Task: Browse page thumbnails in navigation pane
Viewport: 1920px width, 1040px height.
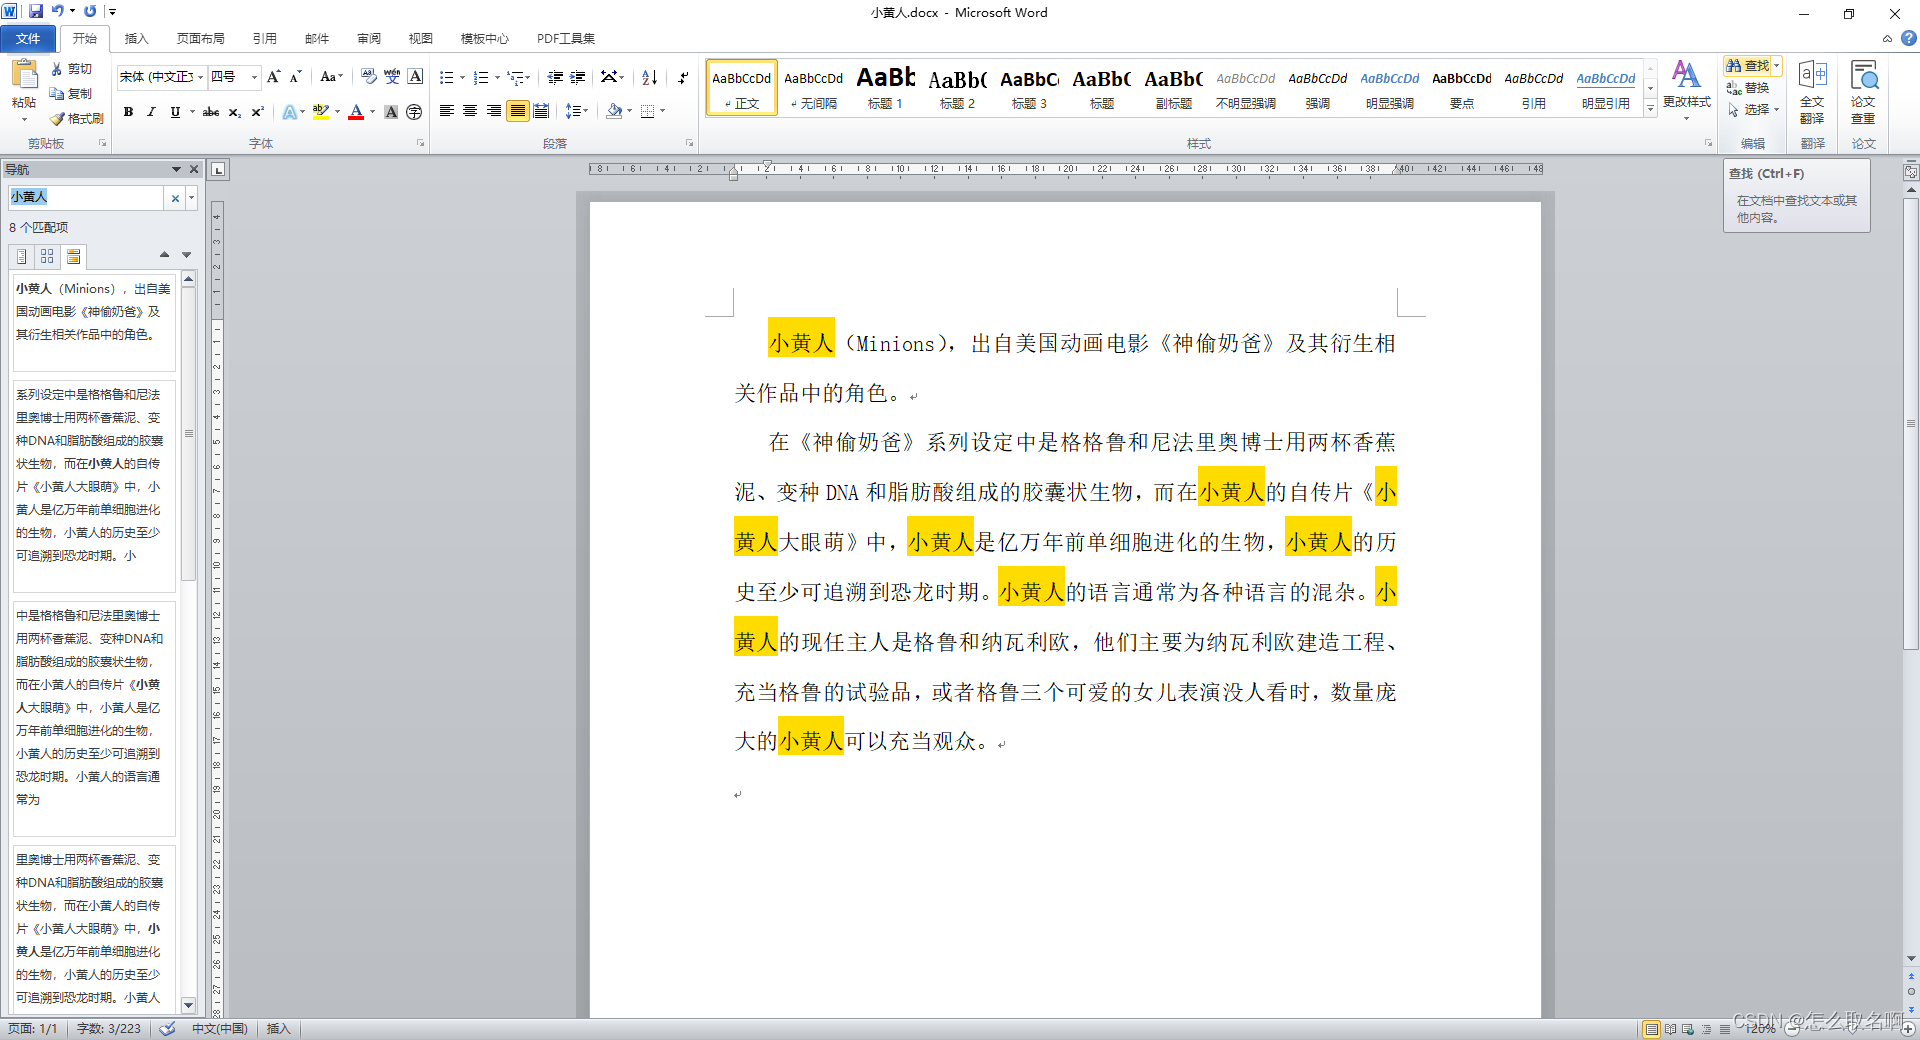Action: click(47, 257)
